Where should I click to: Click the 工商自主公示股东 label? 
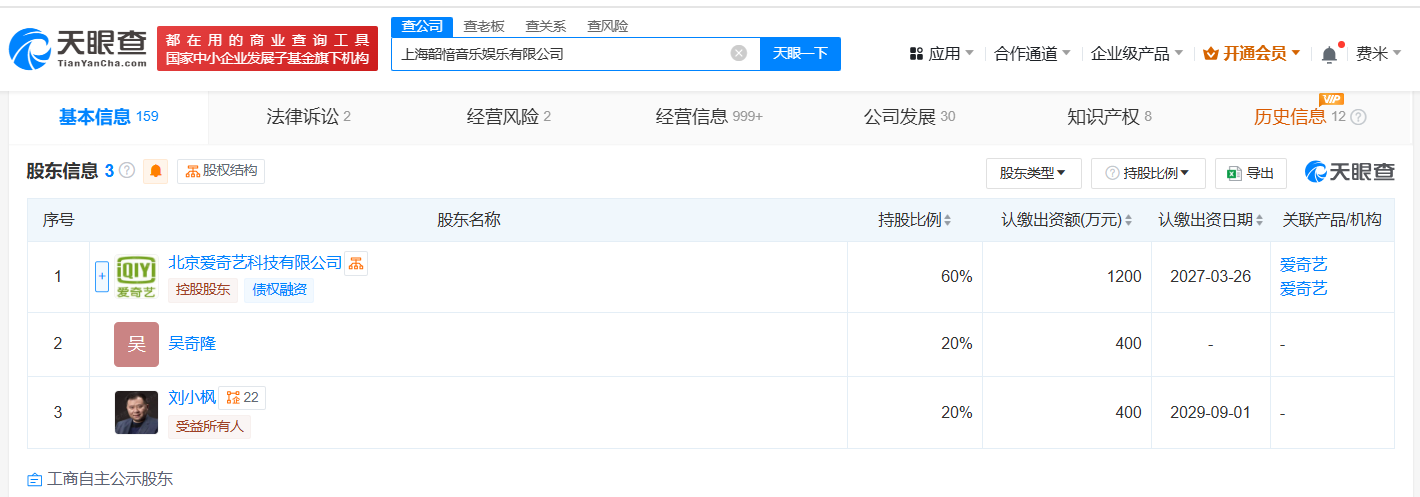tap(110, 480)
